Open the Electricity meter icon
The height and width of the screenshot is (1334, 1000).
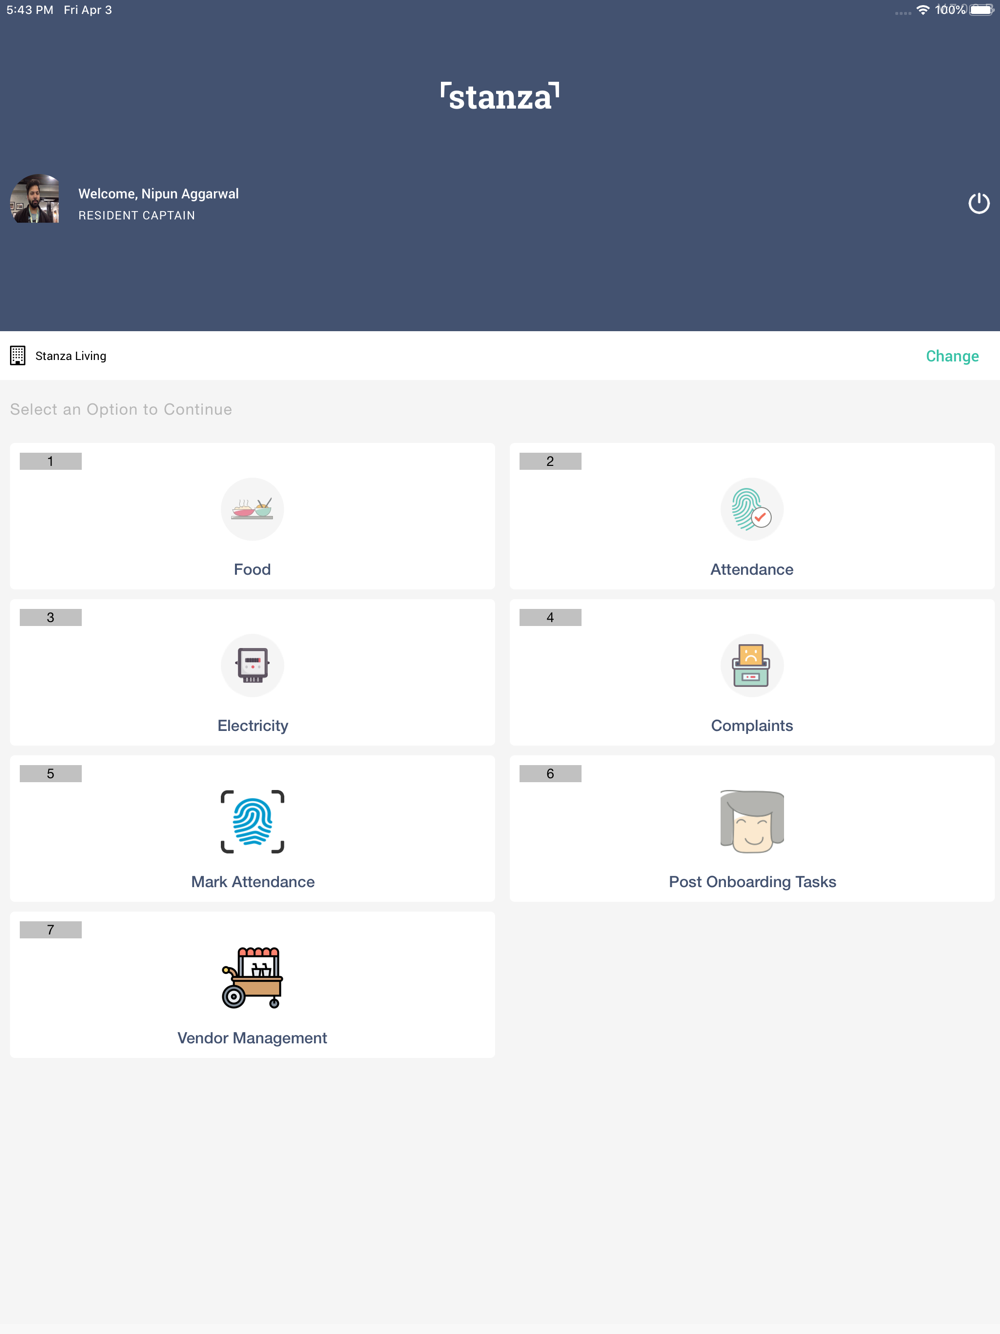(252, 666)
